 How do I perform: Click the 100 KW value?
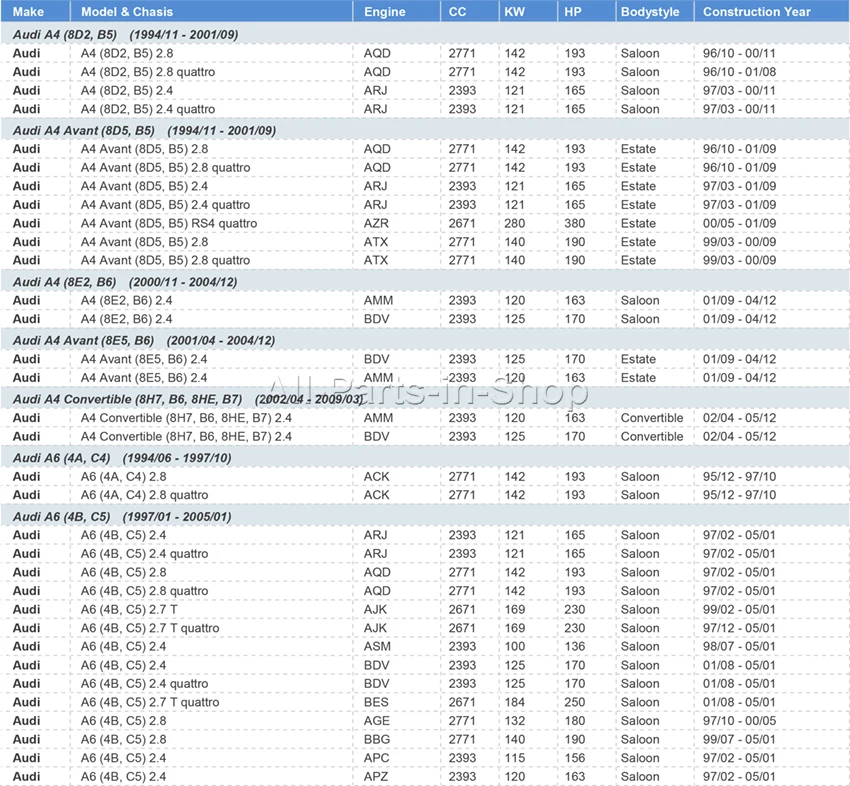(x=514, y=646)
